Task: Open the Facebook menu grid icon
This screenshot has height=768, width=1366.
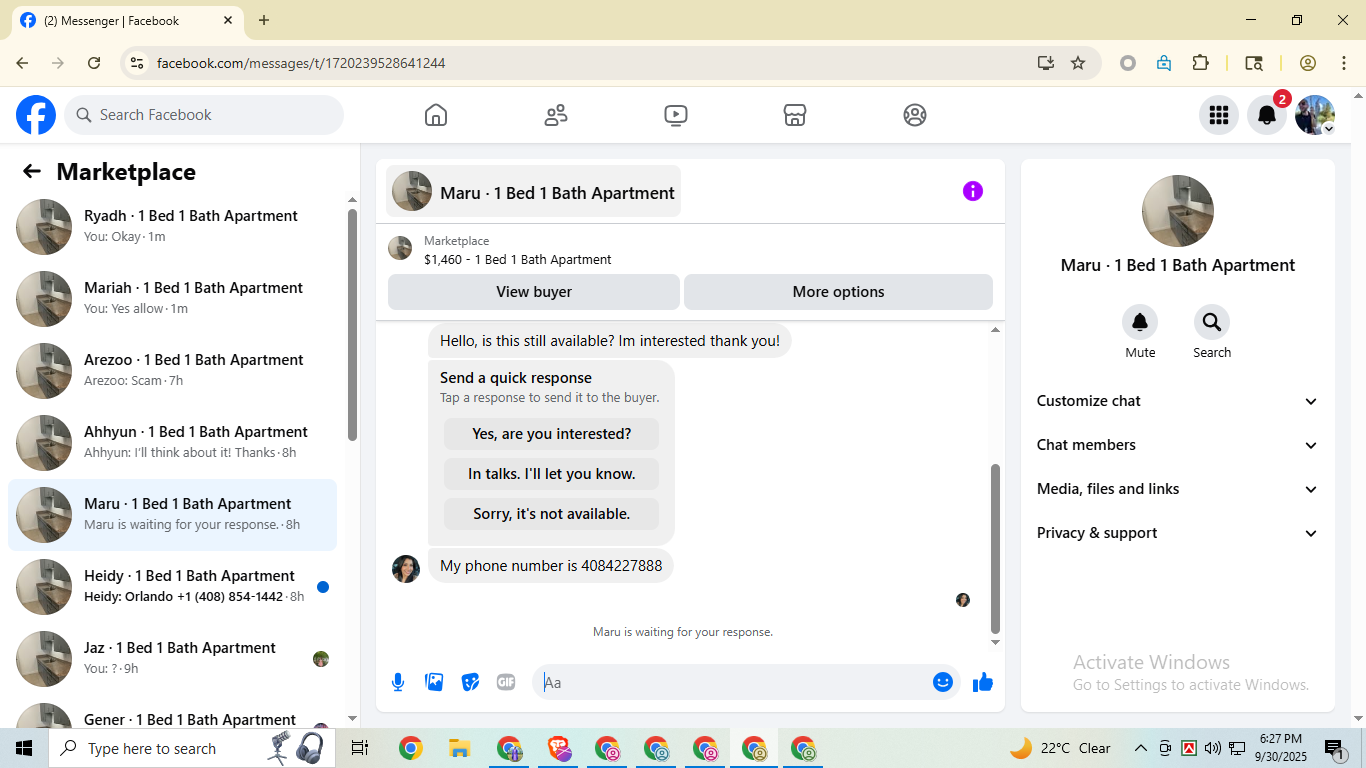Action: click(1219, 115)
